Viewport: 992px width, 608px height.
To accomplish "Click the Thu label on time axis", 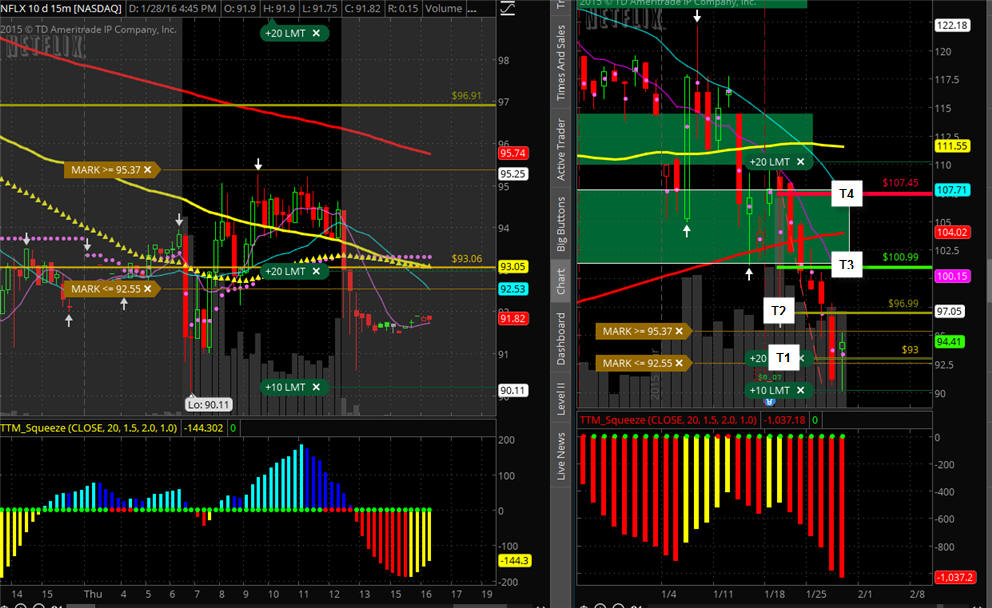I will click(x=93, y=594).
